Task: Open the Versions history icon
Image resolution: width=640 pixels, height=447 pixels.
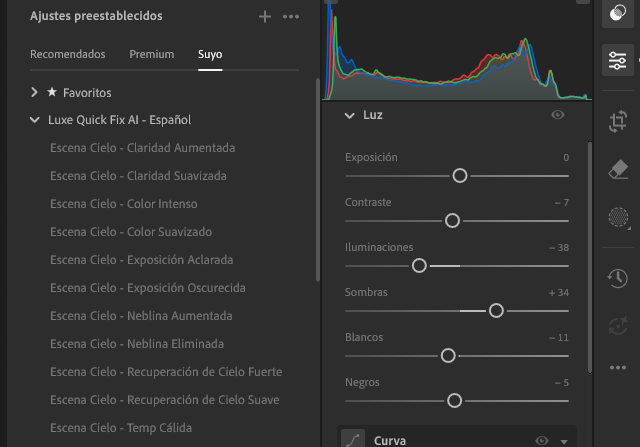Action: point(617,278)
